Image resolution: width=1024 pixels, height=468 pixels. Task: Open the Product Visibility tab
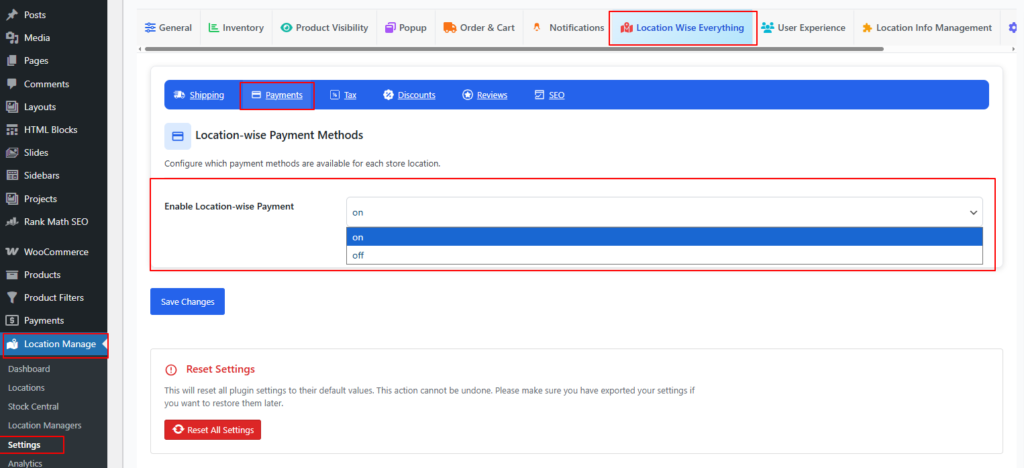pyautogui.click(x=324, y=28)
